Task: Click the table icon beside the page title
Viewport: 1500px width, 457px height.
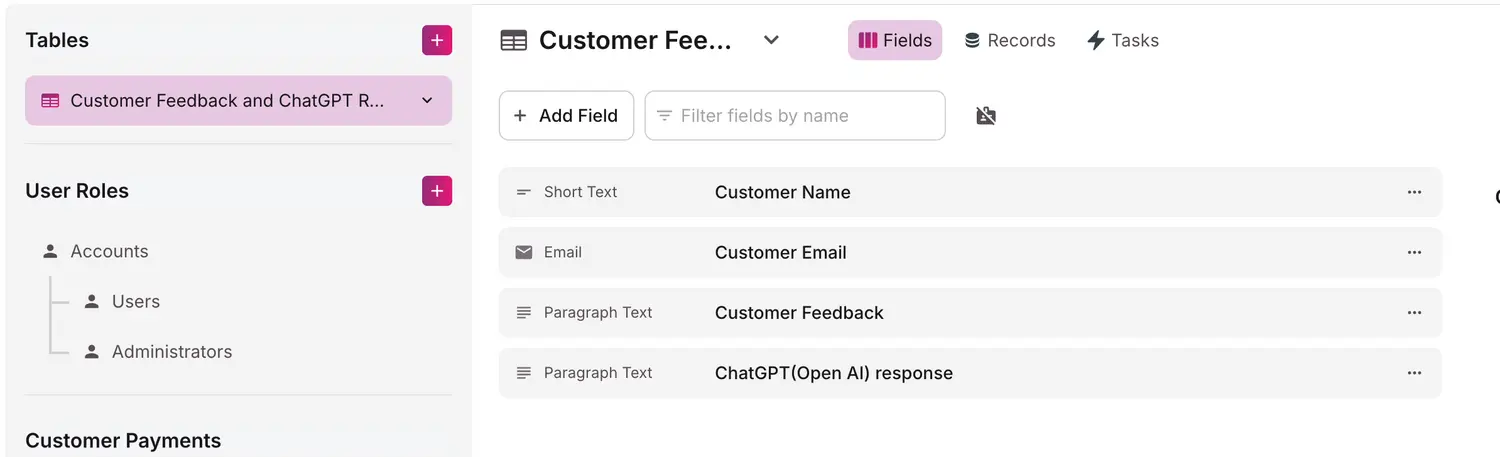Action: (x=514, y=40)
